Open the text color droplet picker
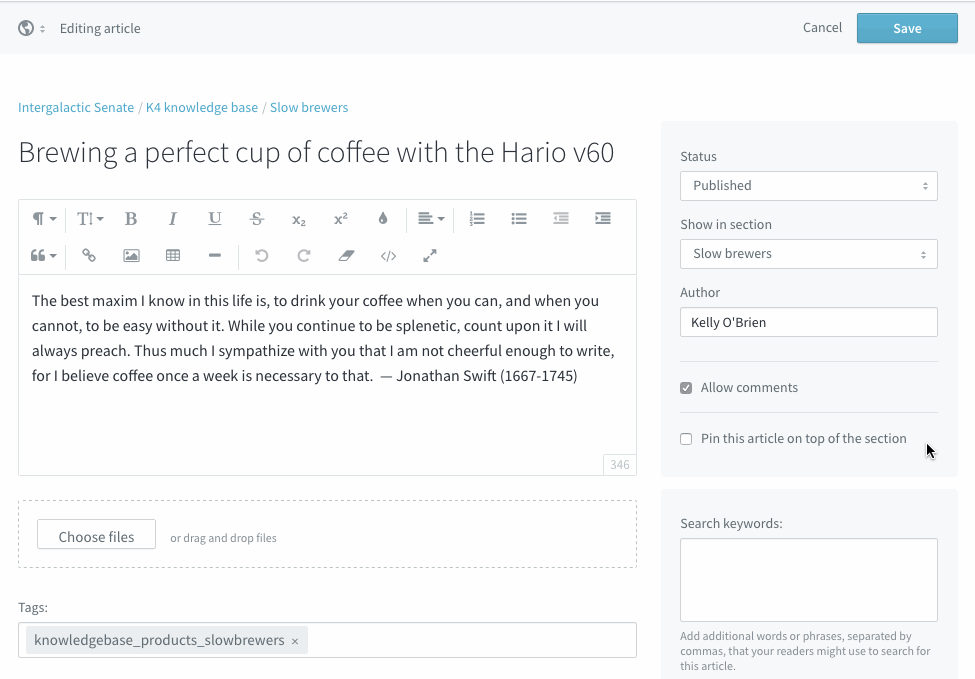Image resolution: width=975 pixels, height=679 pixels. [x=383, y=219]
